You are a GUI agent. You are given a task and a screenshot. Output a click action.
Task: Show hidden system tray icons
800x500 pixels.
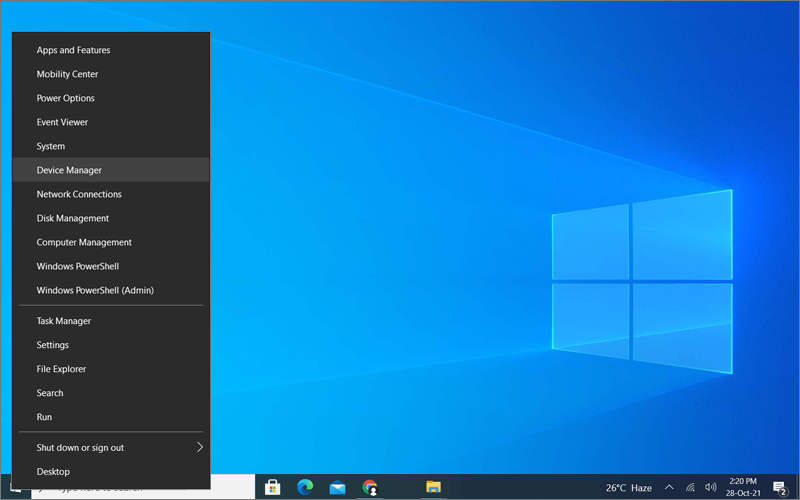tap(669, 488)
